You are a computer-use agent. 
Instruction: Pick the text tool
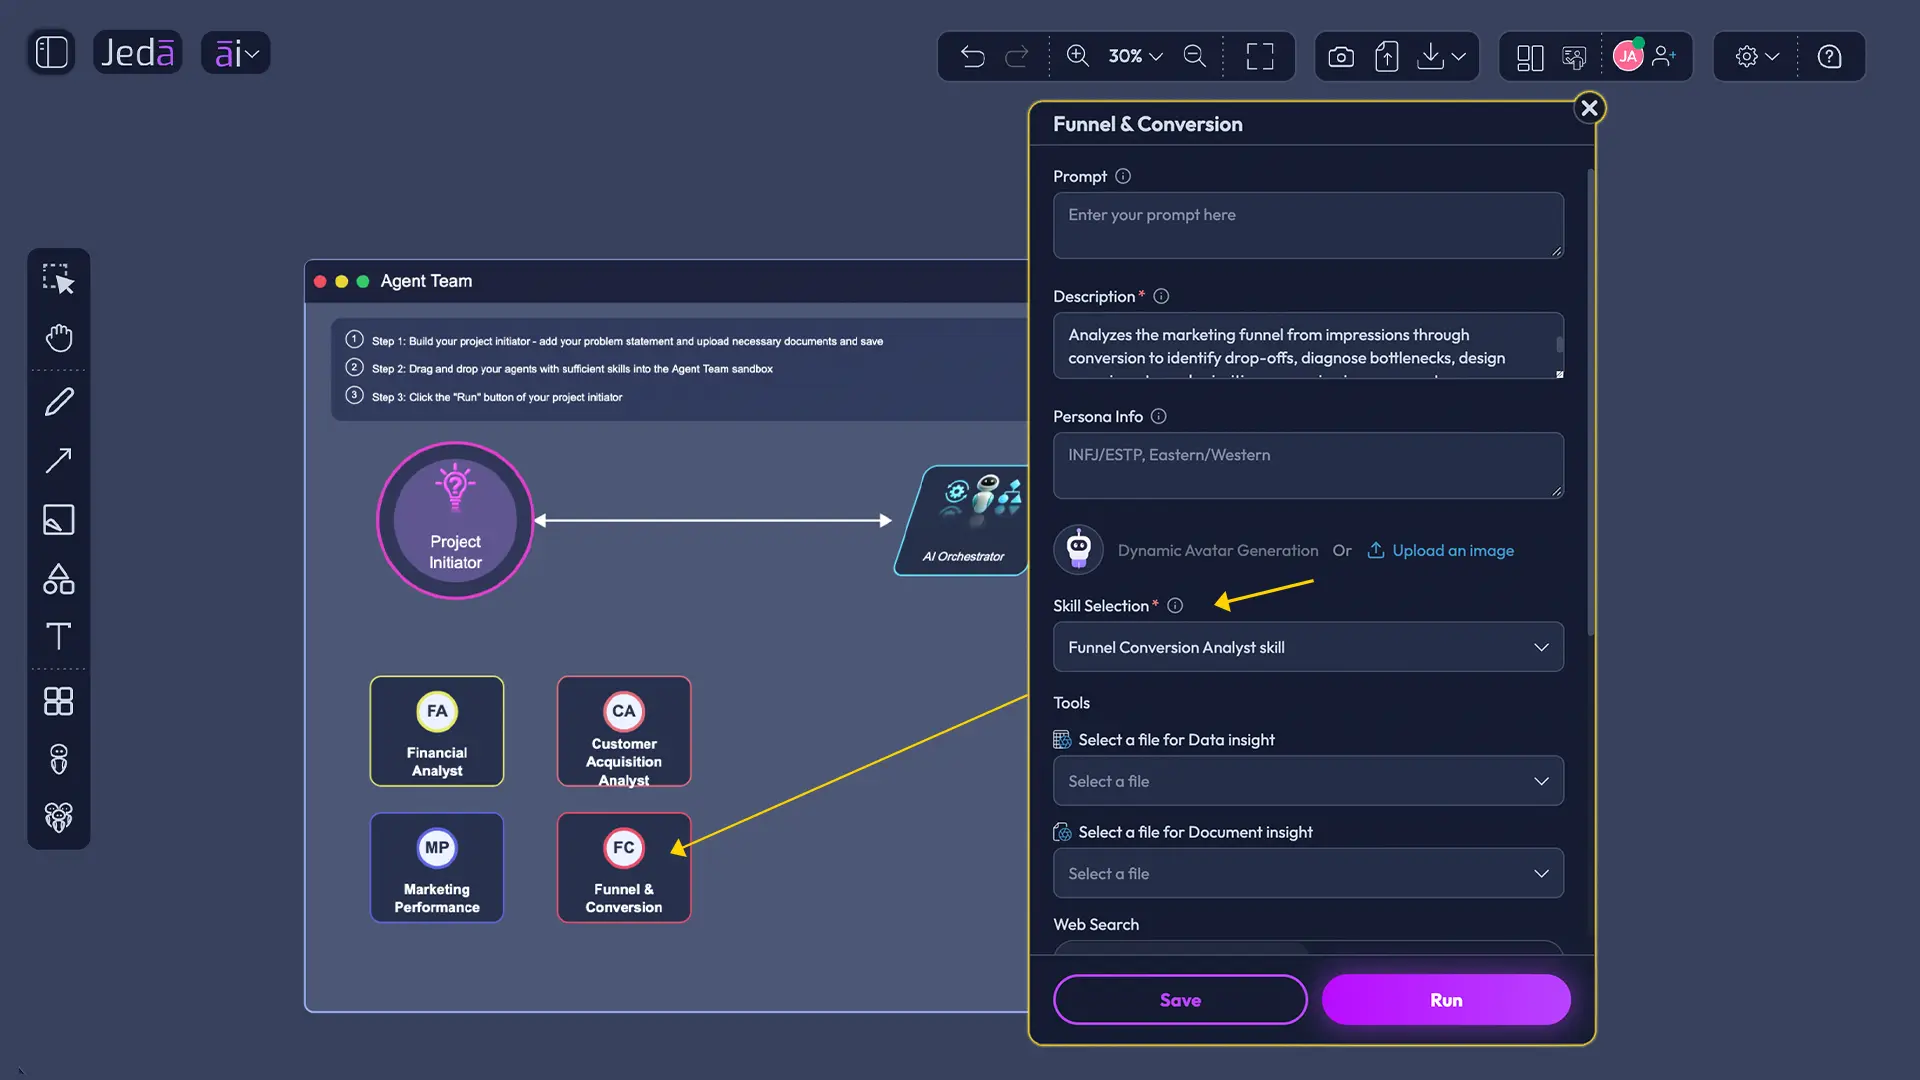[x=59, y=636]
